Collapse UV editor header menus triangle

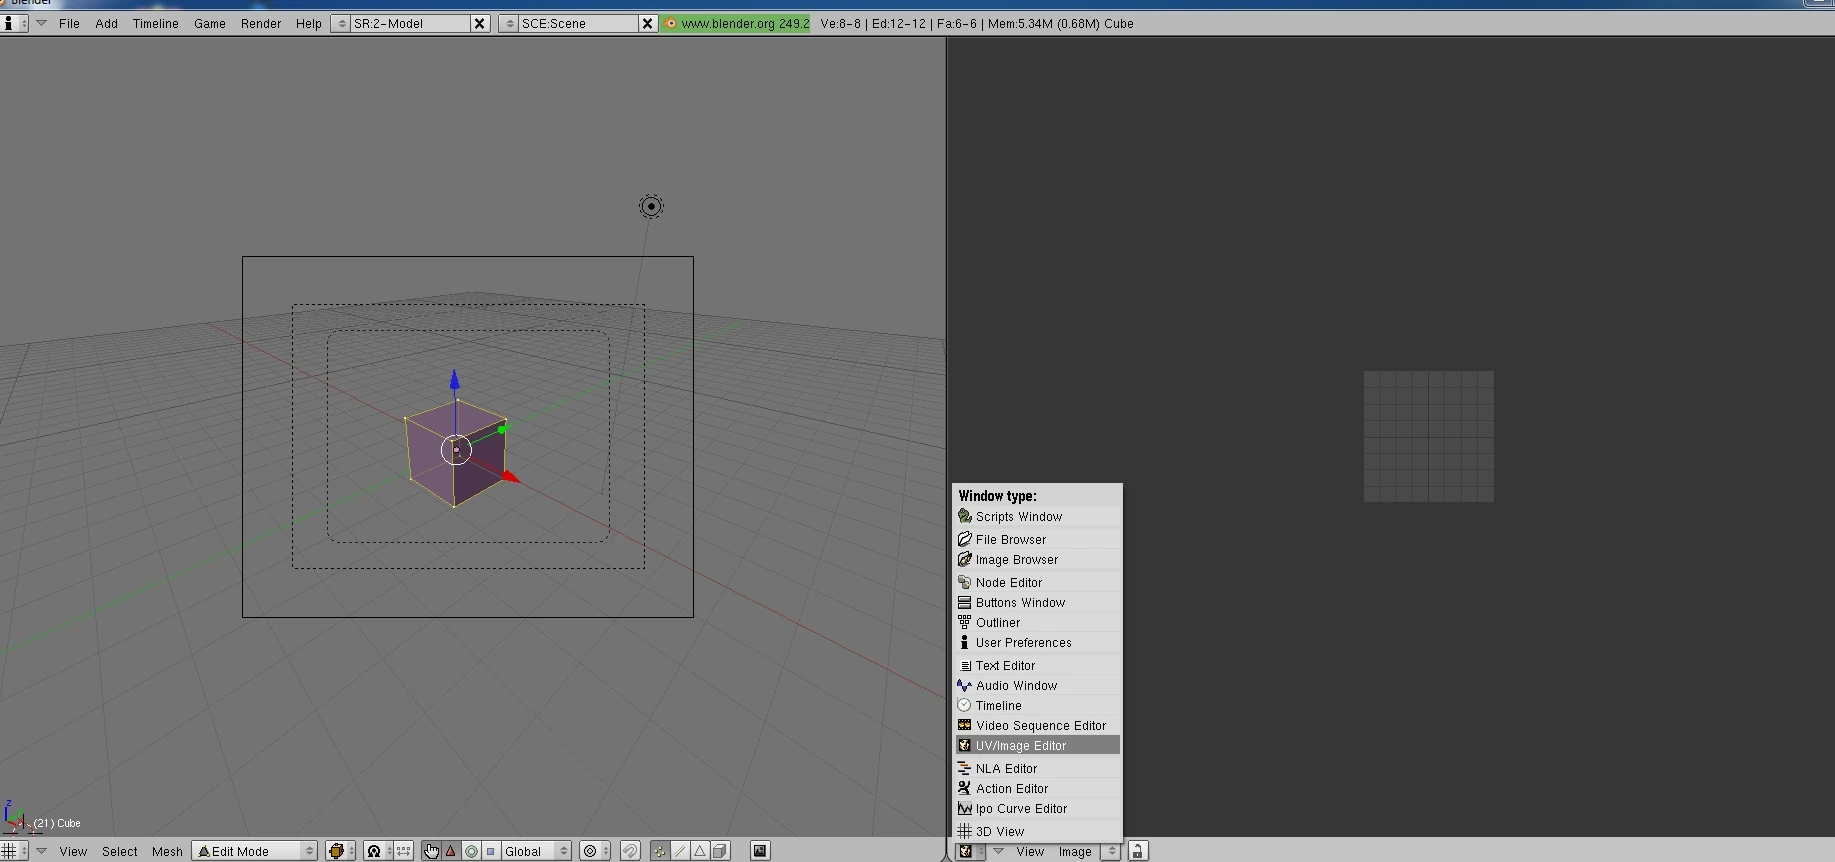998,851
